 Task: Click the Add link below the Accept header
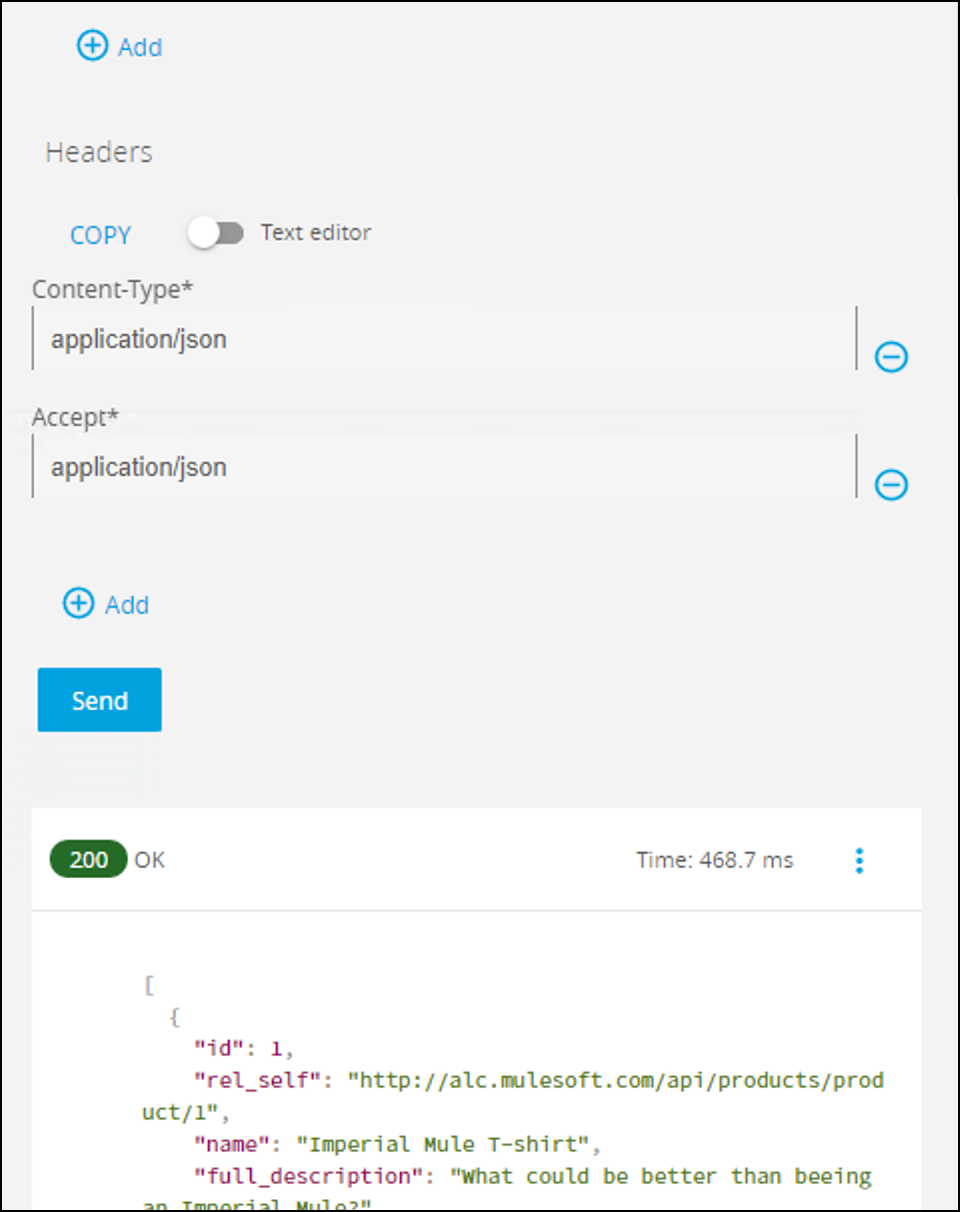click(127, 604)
